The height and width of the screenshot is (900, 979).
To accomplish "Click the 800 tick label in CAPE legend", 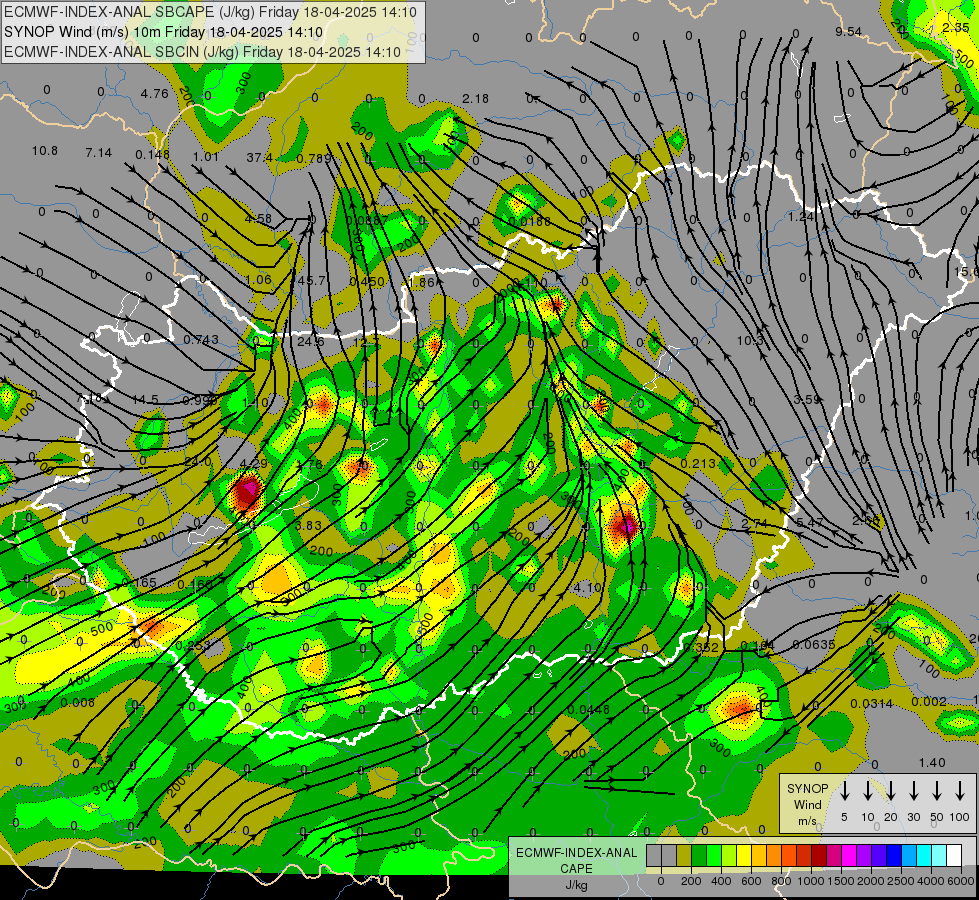I will click(781, 881).
